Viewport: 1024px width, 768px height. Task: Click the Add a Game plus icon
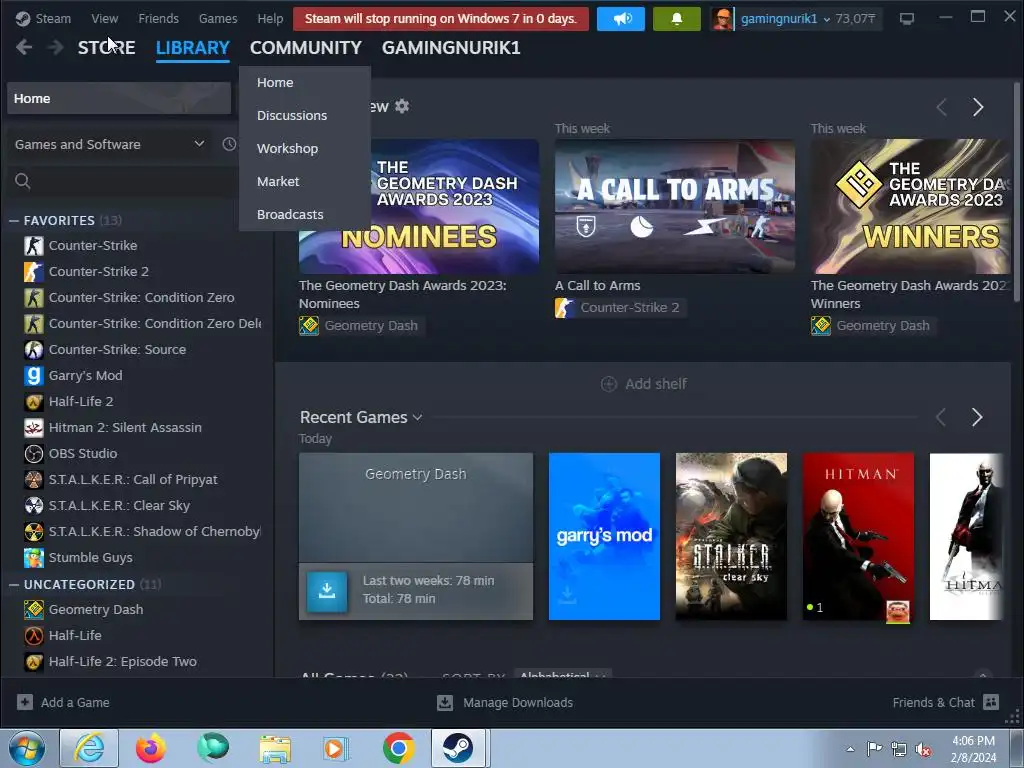25,702
